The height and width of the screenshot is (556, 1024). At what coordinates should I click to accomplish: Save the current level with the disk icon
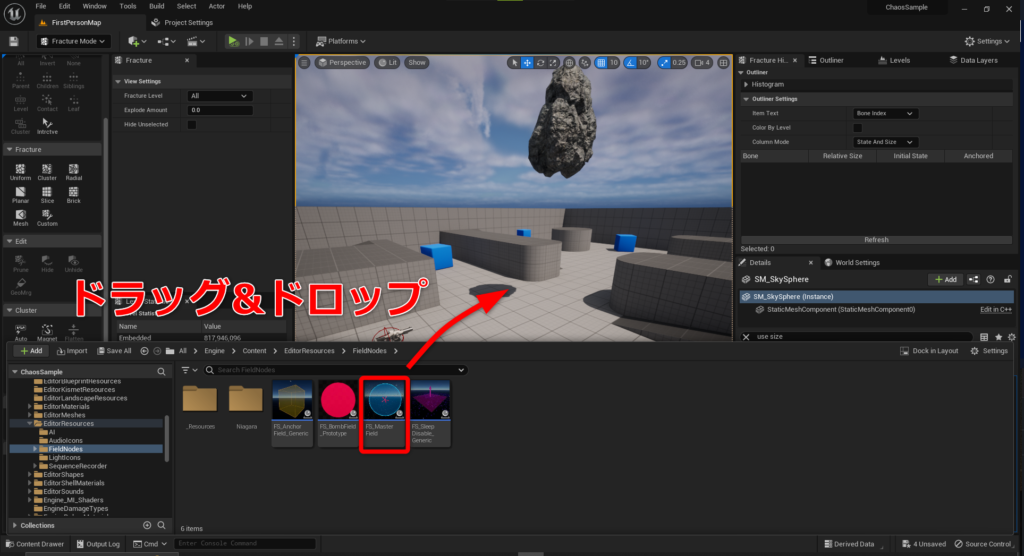tap(14, 41)
